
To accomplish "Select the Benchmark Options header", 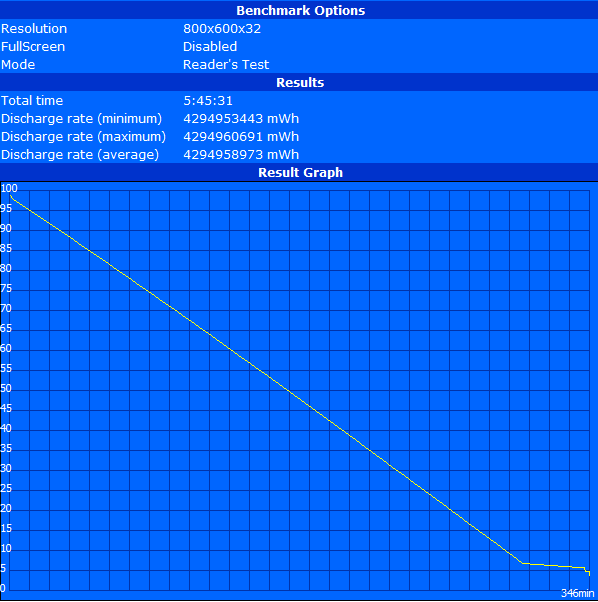I will click(x=300, y=10).
